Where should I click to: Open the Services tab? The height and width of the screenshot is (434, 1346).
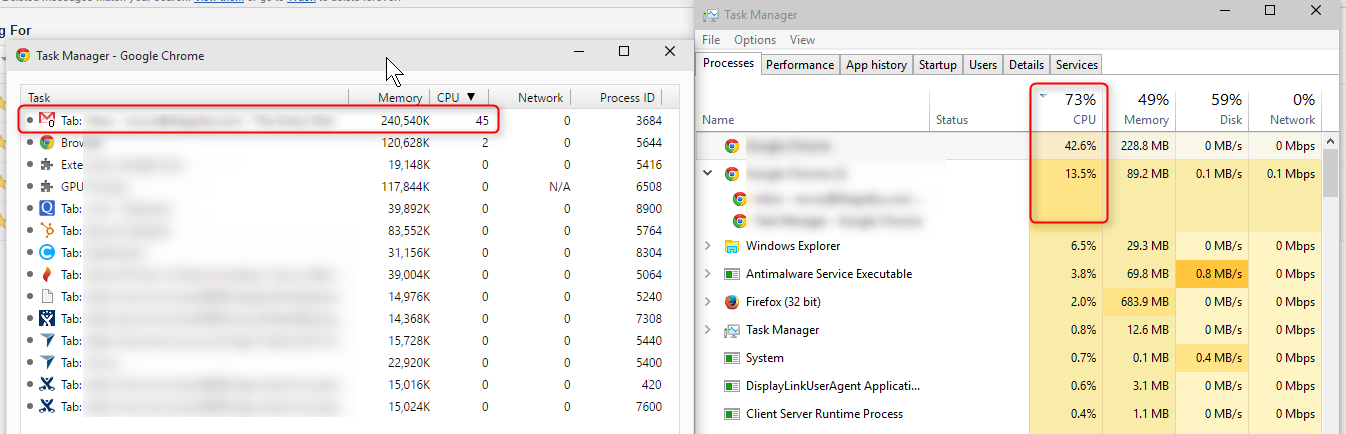coord(1076,65)
